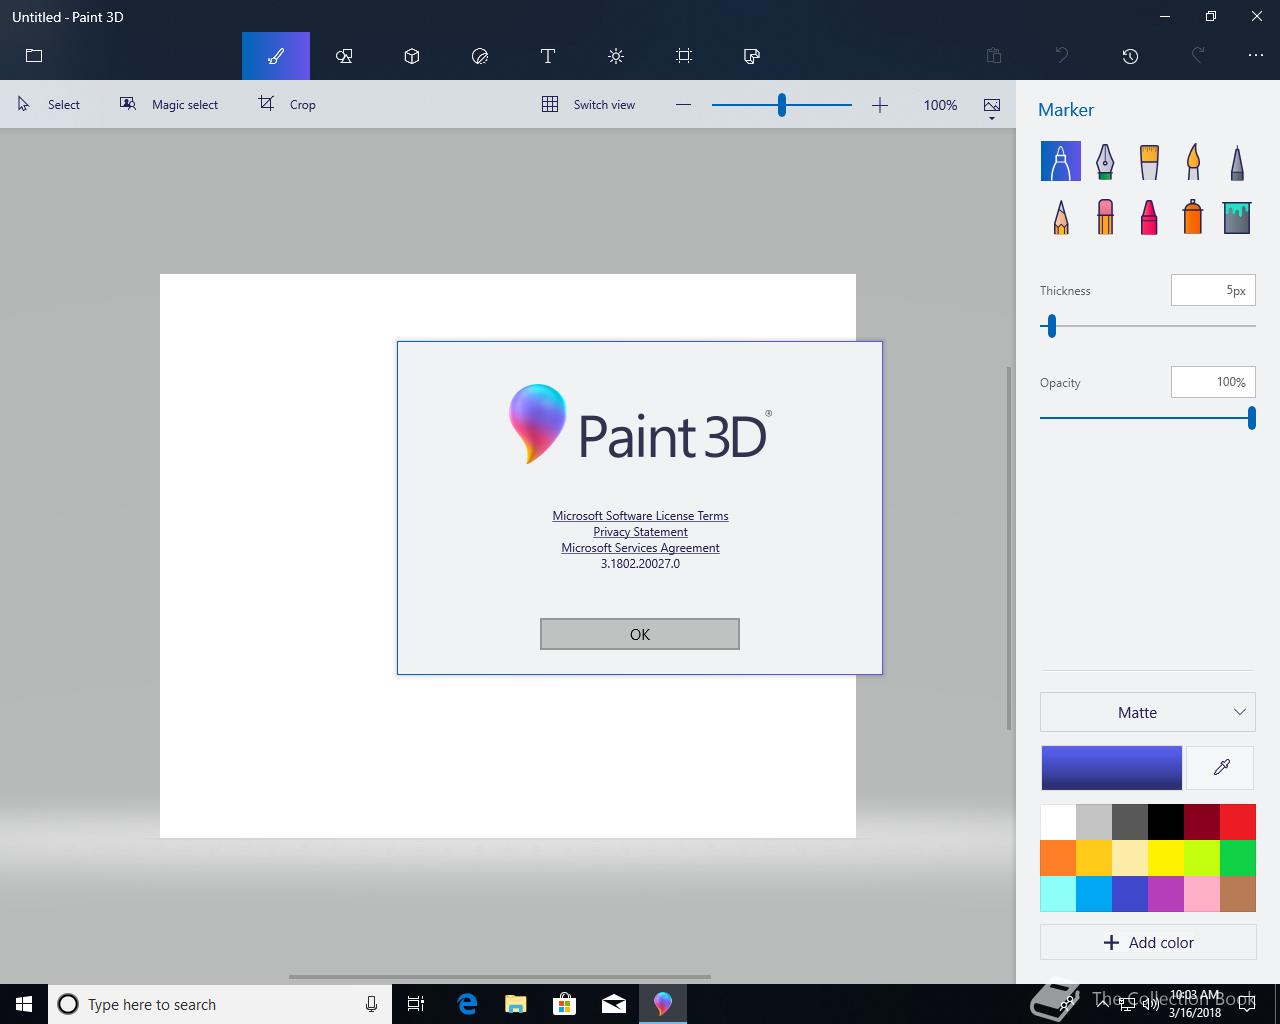This screenshot has width=1280, height=1024.
Task: Pick the Eraser tool
Action: point(1105,216)
